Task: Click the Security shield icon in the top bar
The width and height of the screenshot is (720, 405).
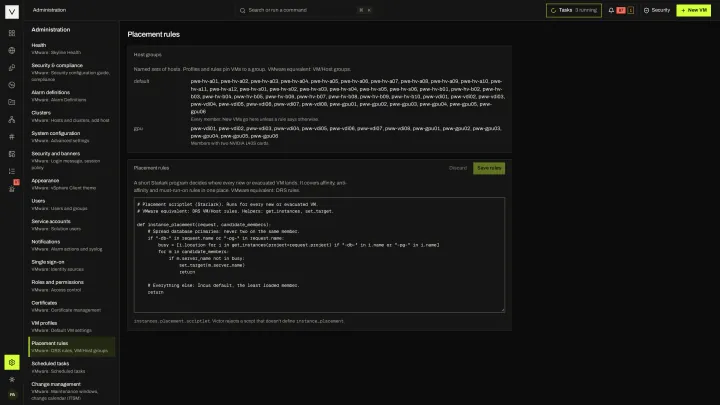Action: pos(646,10)
